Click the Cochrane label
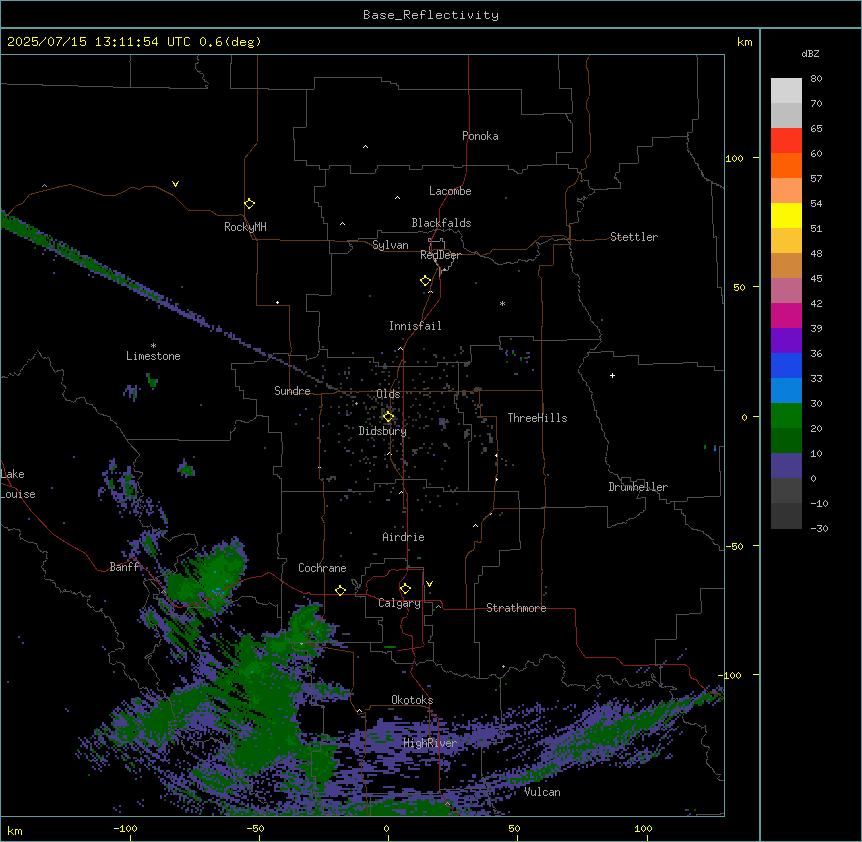862x842 pixels. click(x=322, y=568)
